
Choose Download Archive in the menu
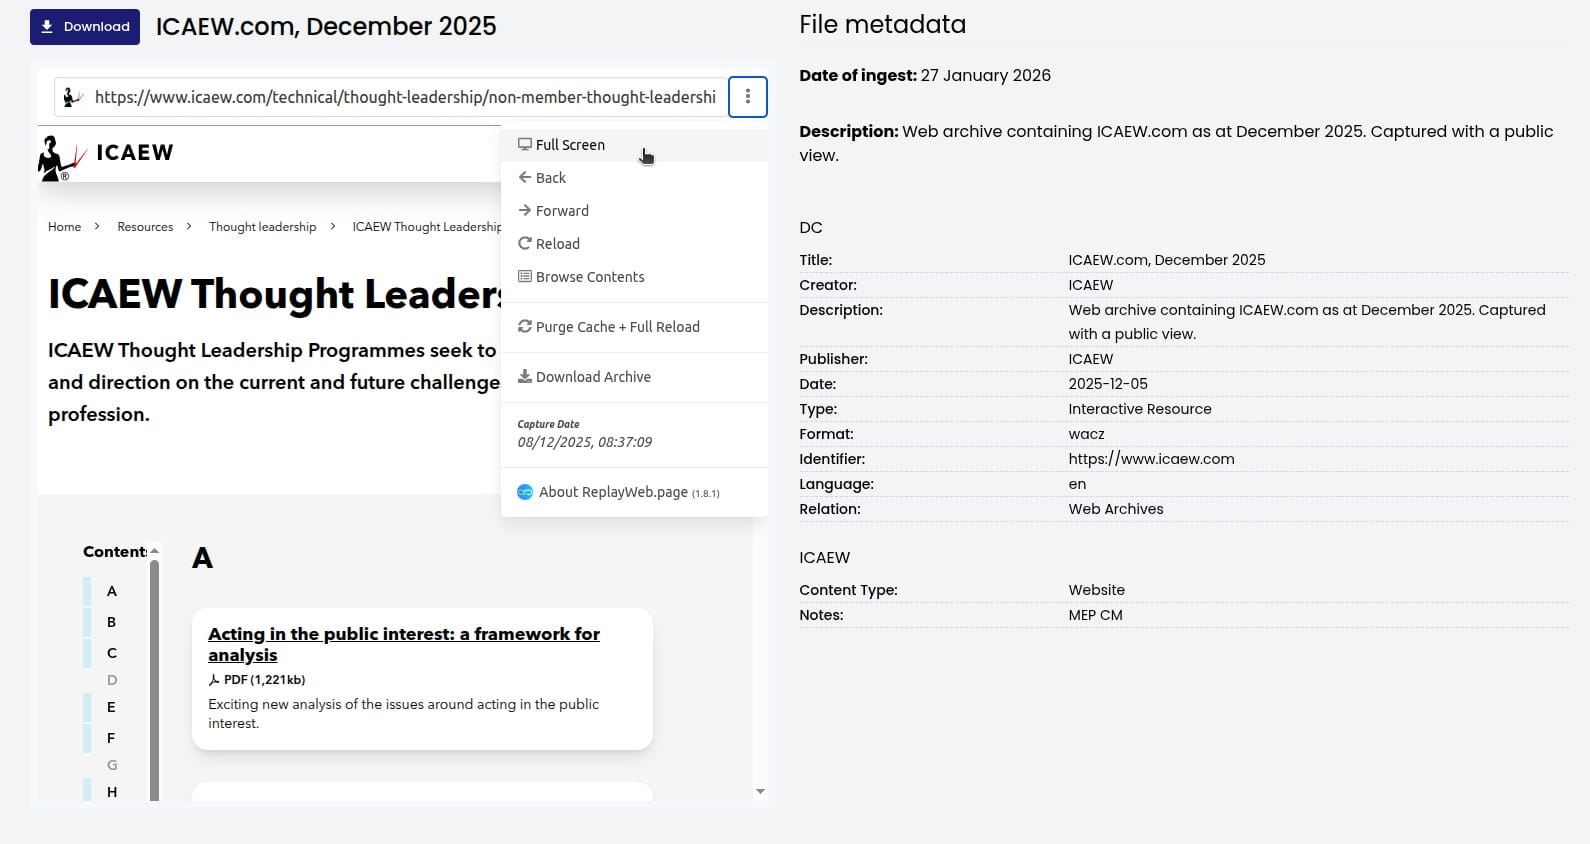634,377
